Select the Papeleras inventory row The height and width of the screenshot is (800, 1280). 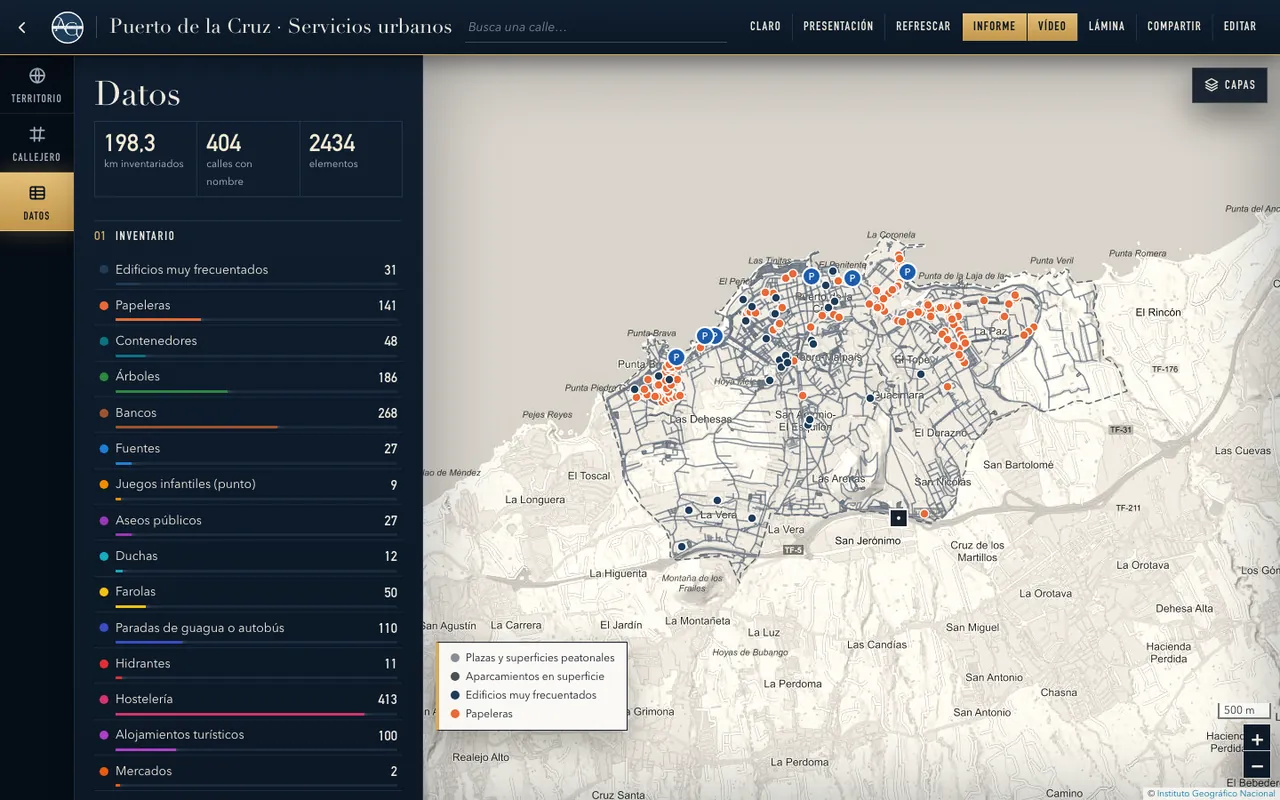tap(248, 306)
